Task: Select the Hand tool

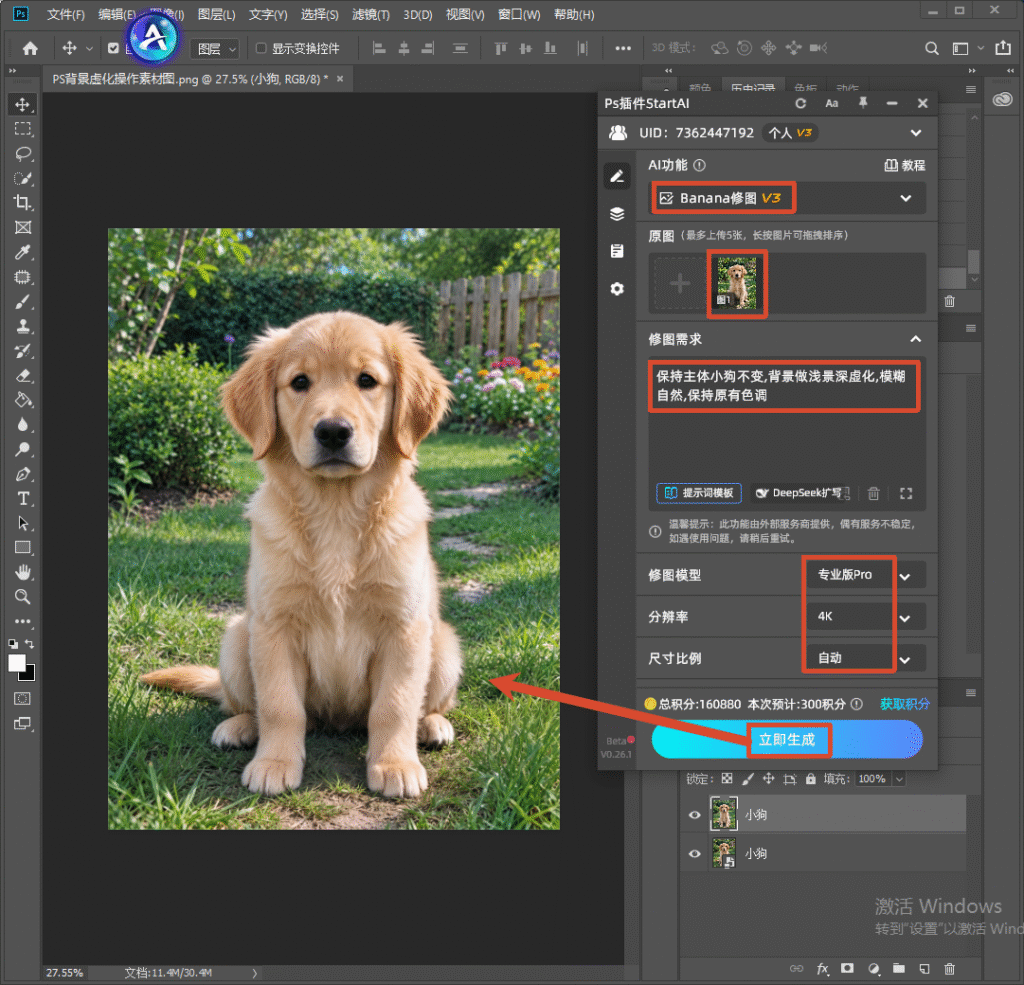Action: (23, 572)
